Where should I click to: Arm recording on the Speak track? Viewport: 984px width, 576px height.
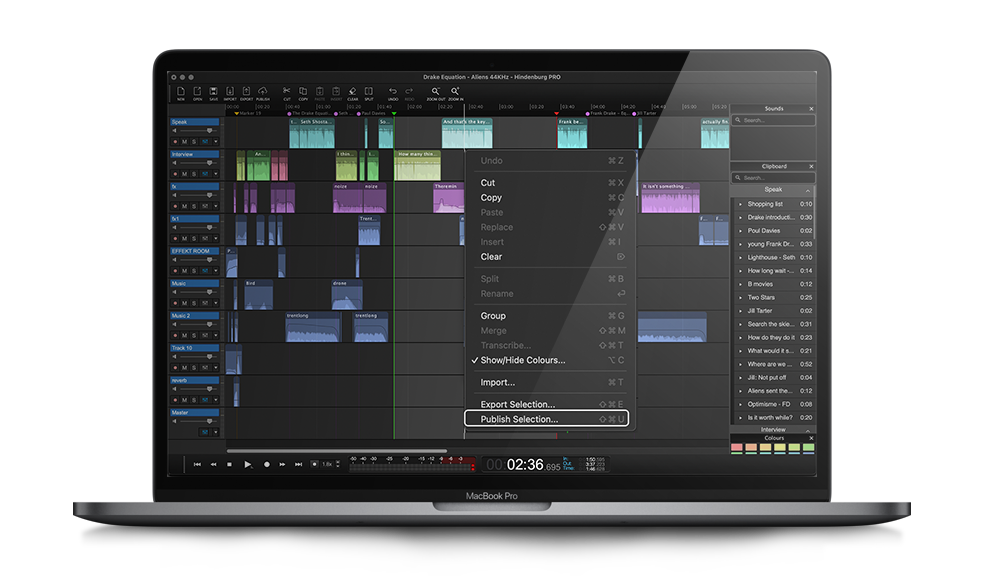tap(175, 142)
